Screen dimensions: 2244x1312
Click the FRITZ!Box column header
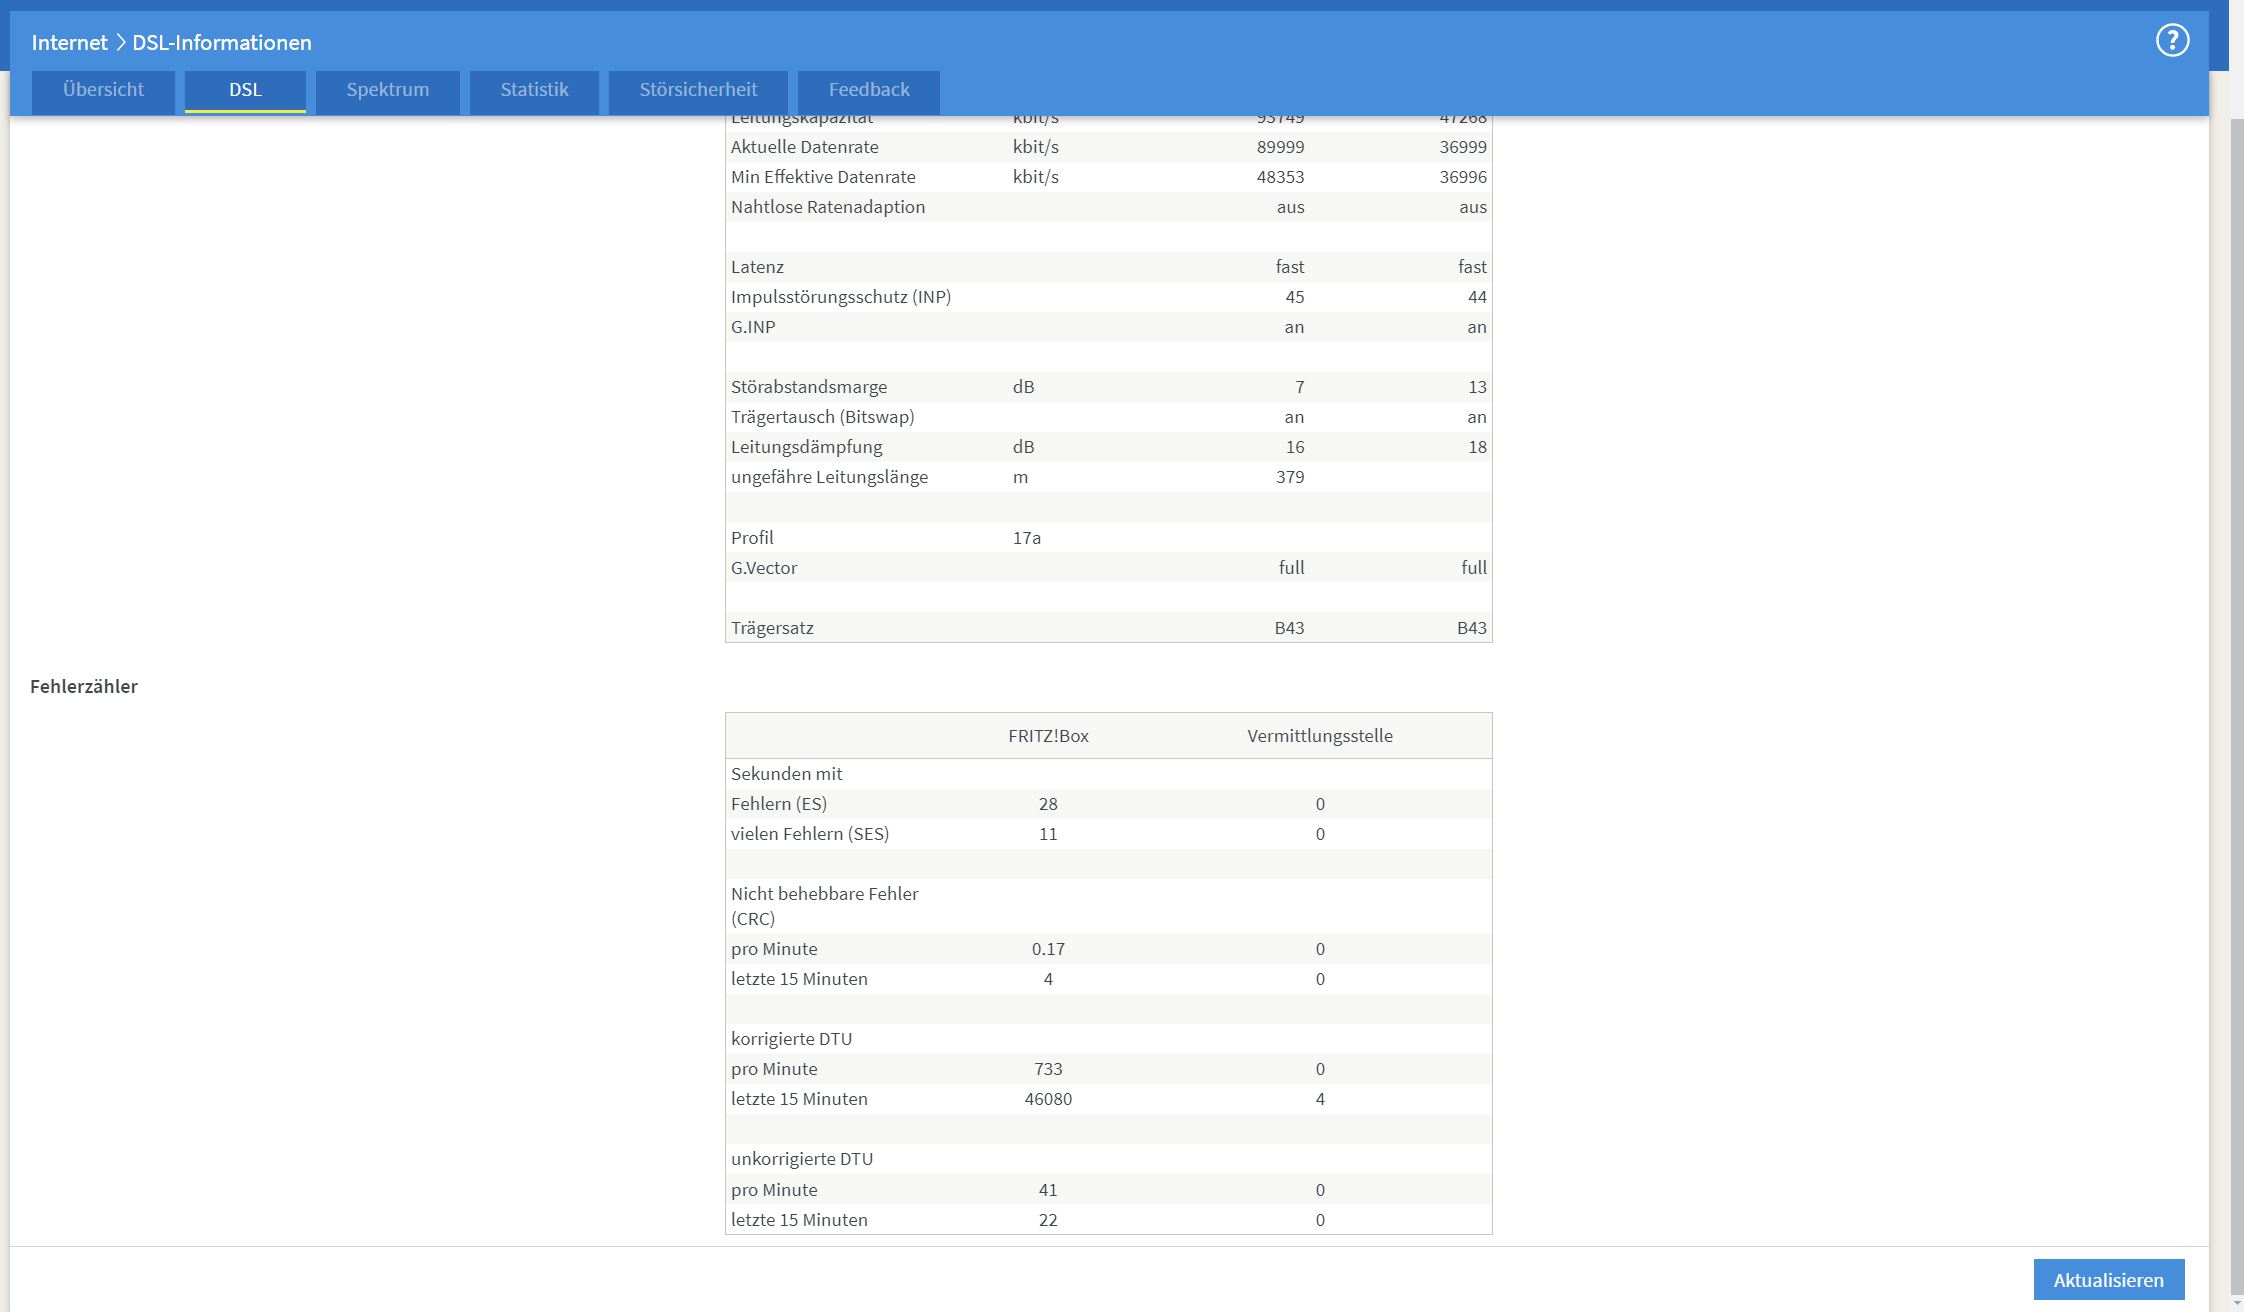tap(1048, 736)
